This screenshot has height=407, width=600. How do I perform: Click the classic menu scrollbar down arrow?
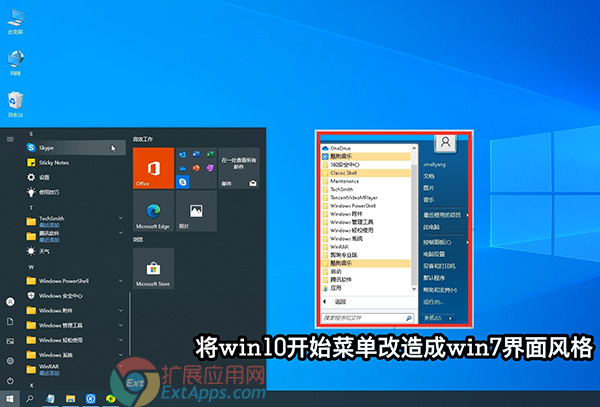coord(414,289)
